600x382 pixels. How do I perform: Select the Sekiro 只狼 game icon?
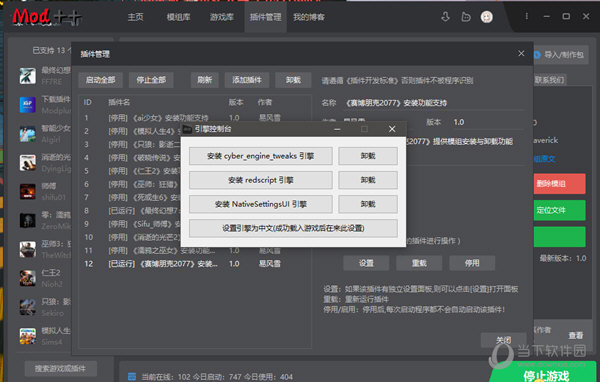pyautogui.click(x=28, y=307)
